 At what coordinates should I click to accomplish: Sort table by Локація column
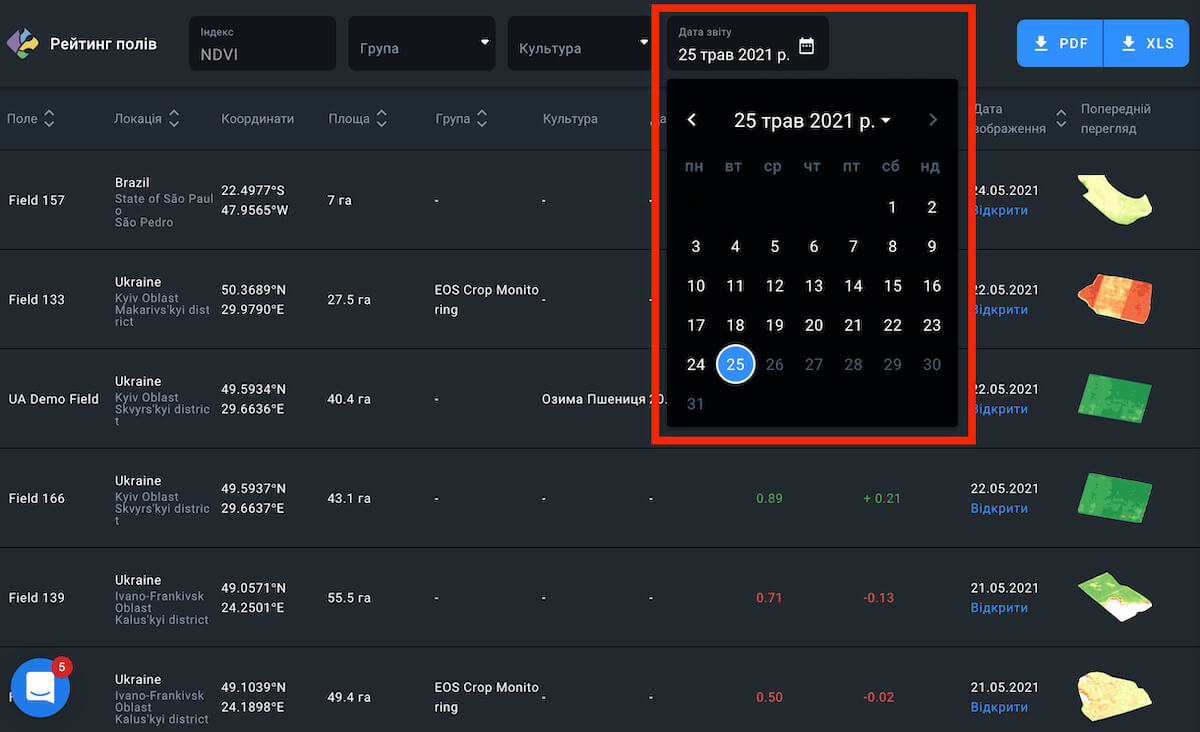point(174,119)
